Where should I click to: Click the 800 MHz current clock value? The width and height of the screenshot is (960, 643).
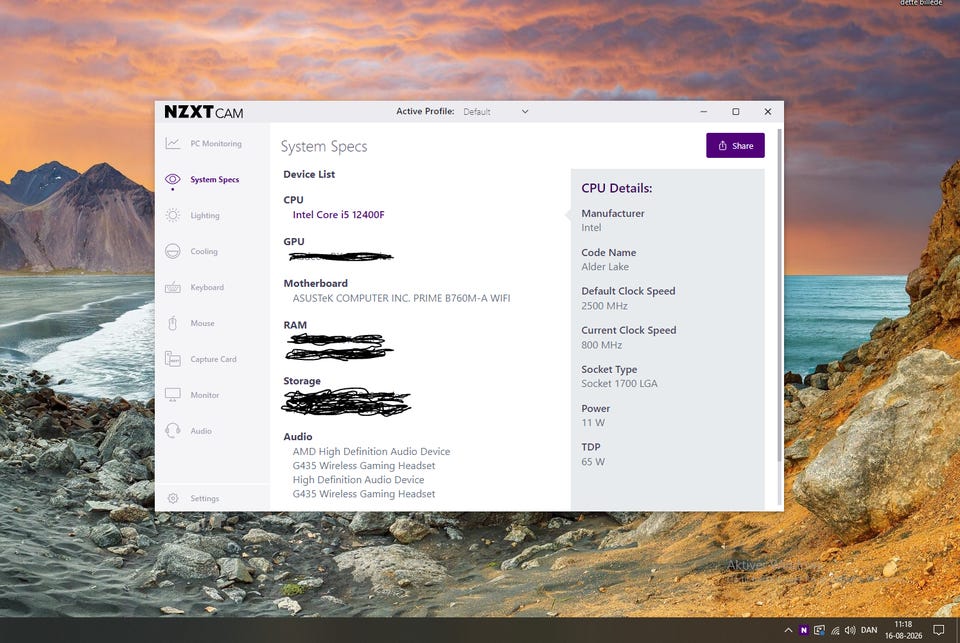(x=602, y=345)
